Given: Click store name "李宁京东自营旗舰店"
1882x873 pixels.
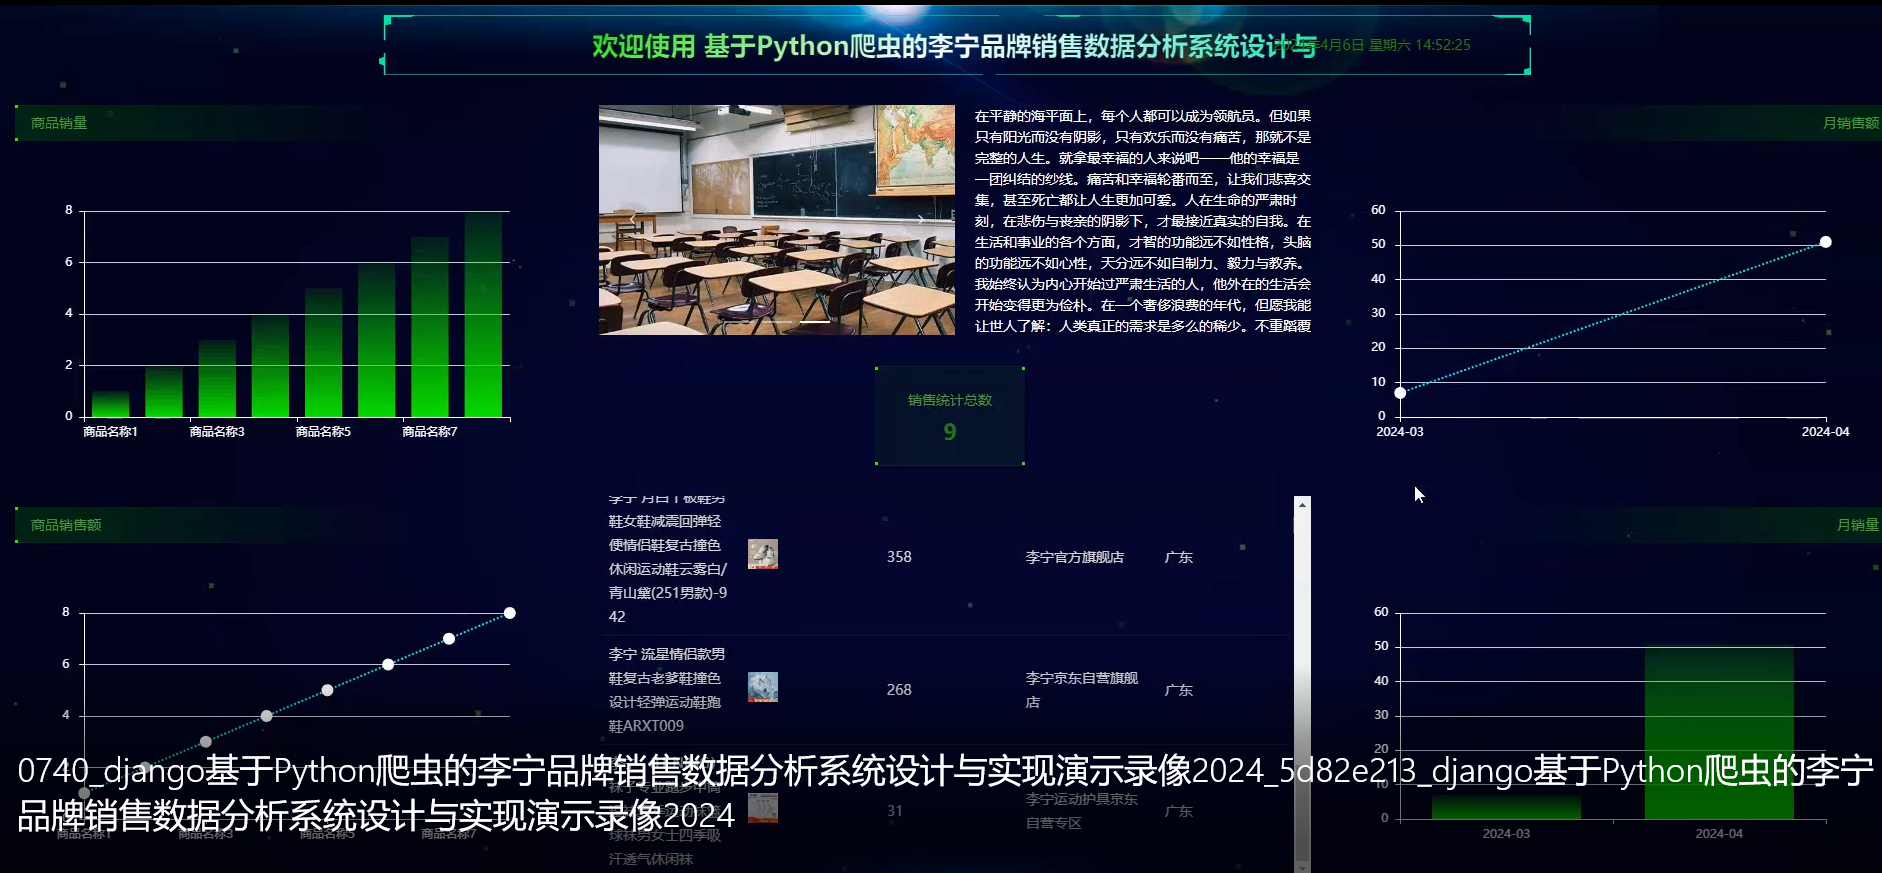Looking at the screenshot, I should point(1082,690).
